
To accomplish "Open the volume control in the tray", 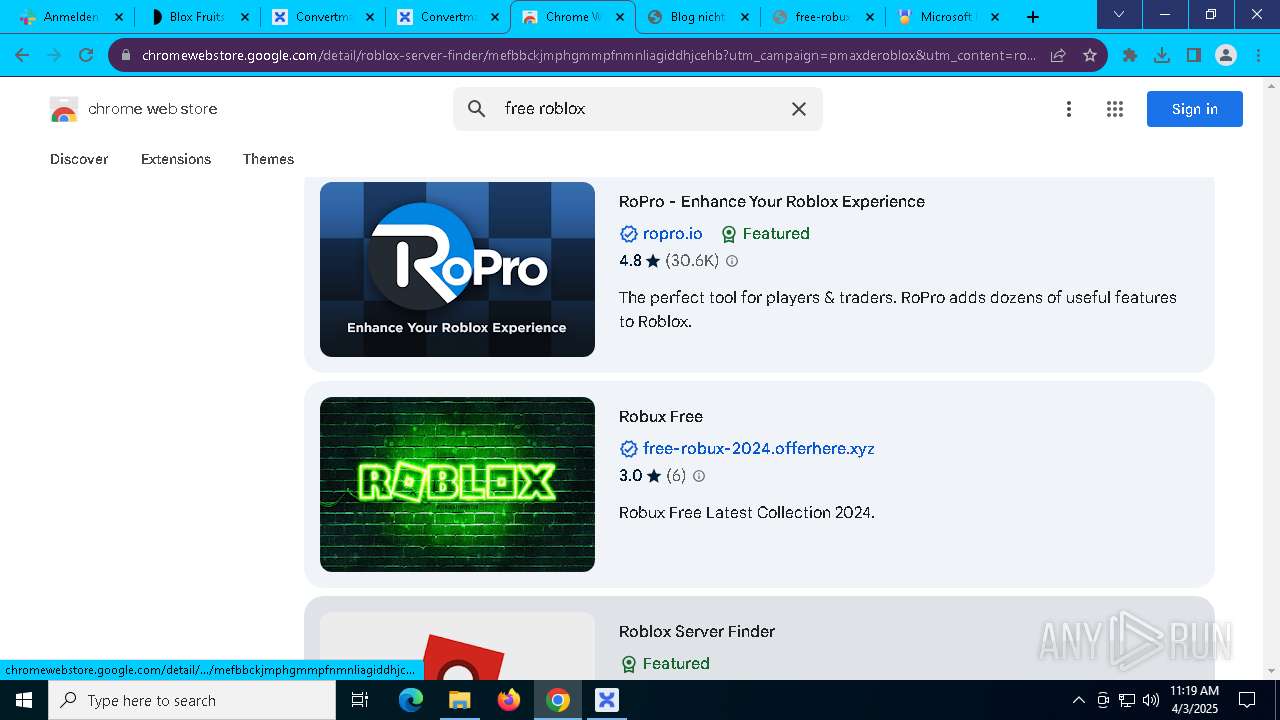I will (x=1151, y=700).
